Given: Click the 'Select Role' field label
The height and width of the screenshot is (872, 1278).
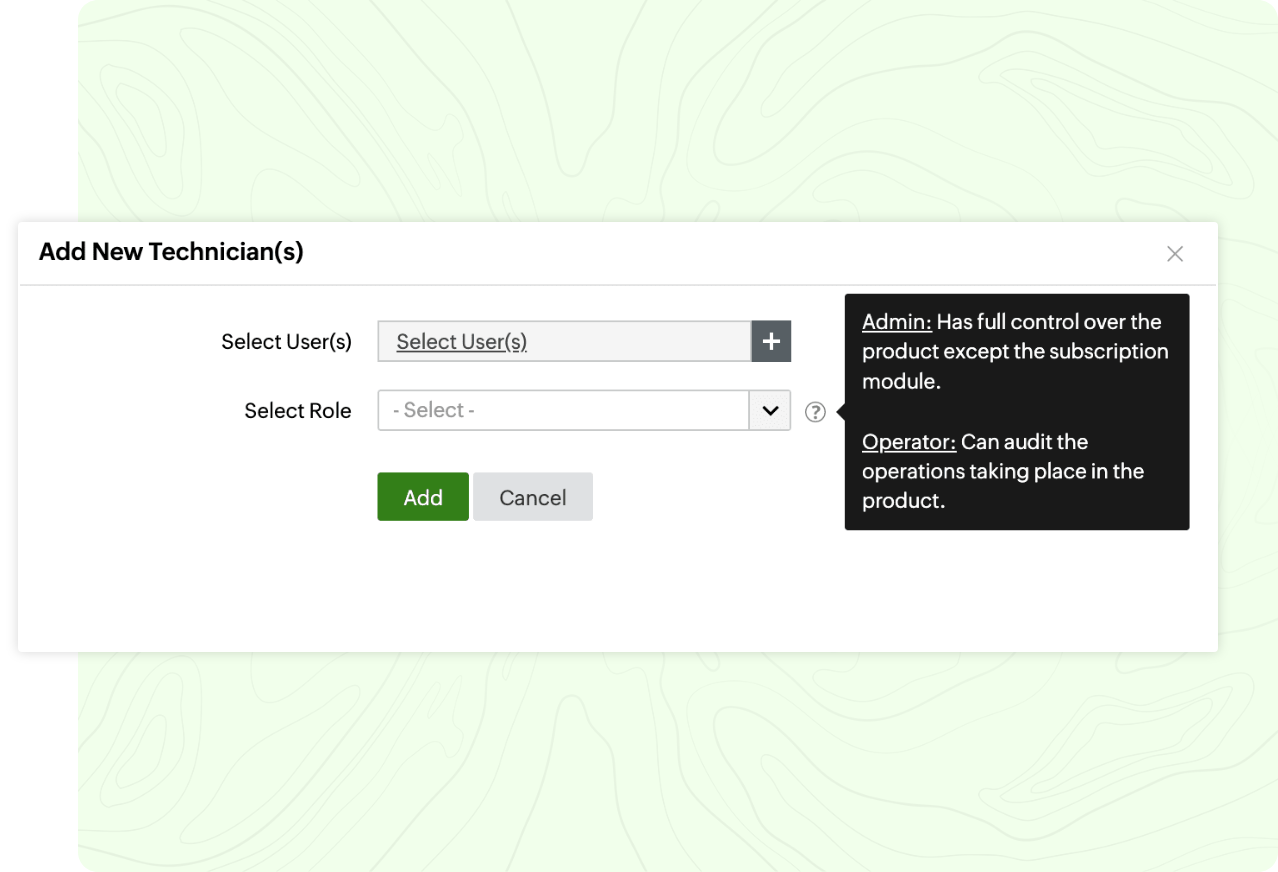Looking at the screenshot, I should 297,411.
